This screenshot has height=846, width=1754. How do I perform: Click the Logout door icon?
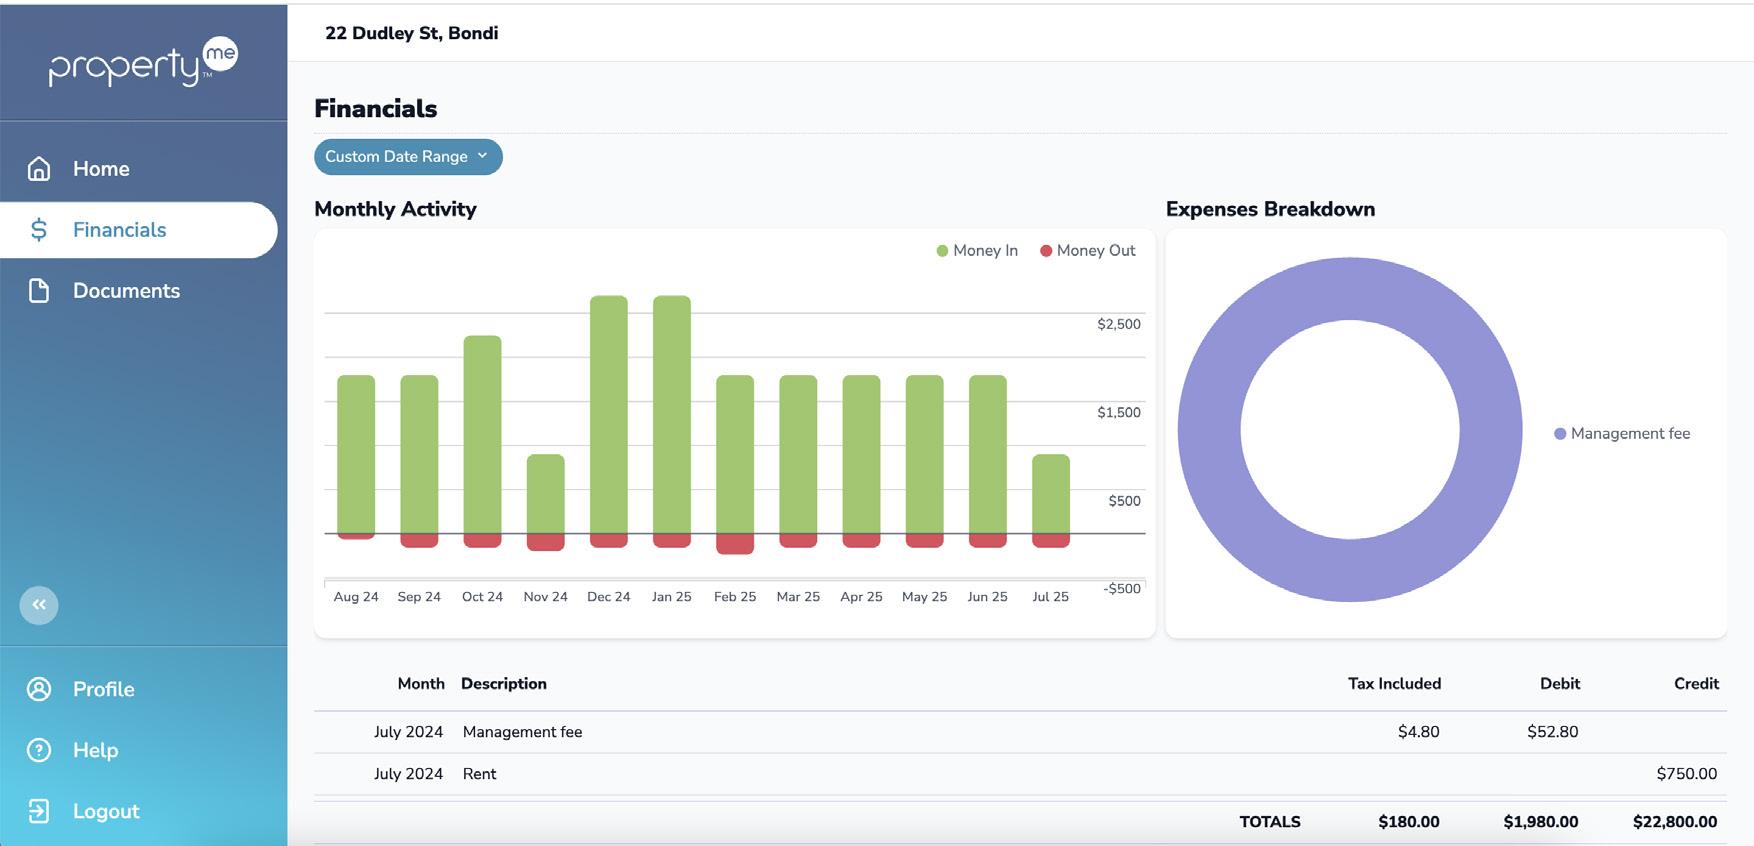(39, 811)
